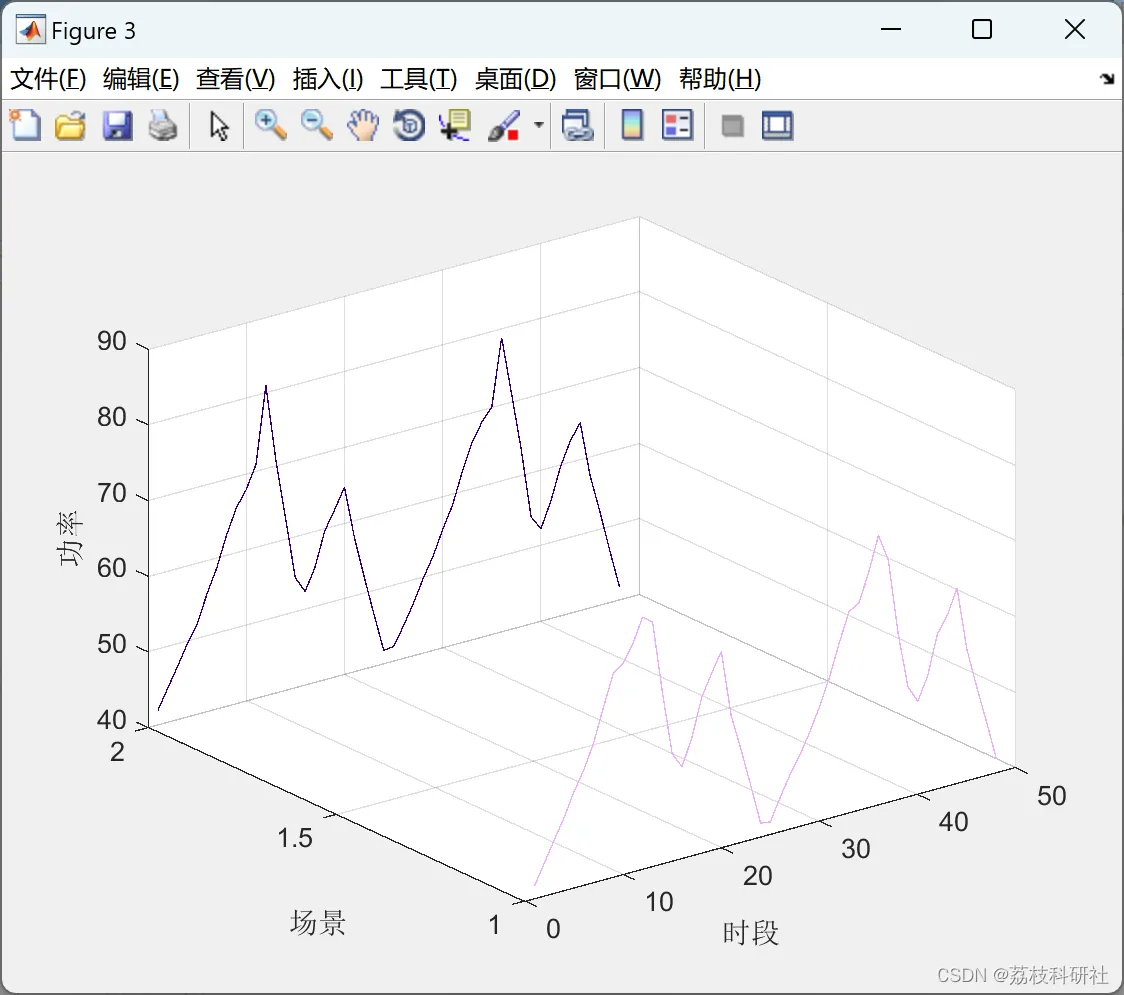Click the New Figure icon
The image size is (1124, 995).
[25, 125]
